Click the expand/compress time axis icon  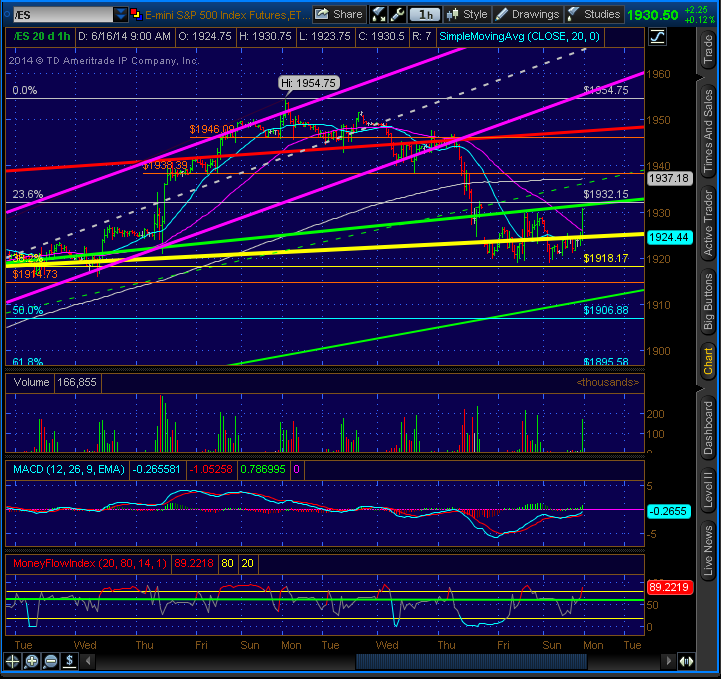(x=686, y=662)
